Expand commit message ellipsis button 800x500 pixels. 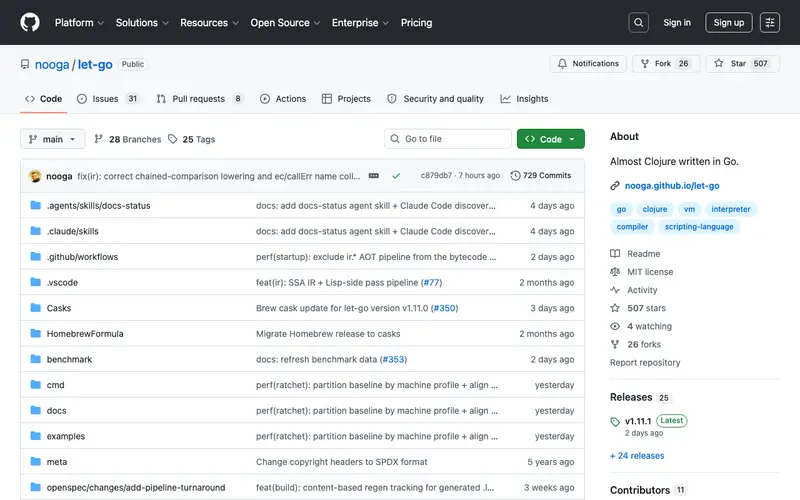tap(373, 176)
